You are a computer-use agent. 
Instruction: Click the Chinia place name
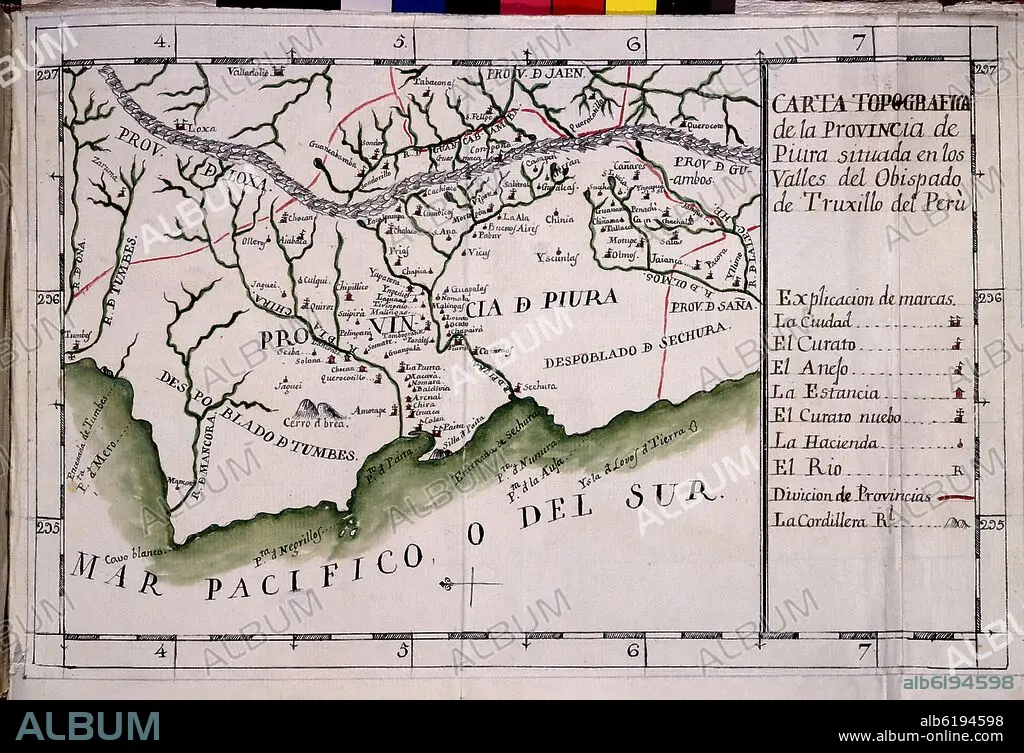point(559,219)
